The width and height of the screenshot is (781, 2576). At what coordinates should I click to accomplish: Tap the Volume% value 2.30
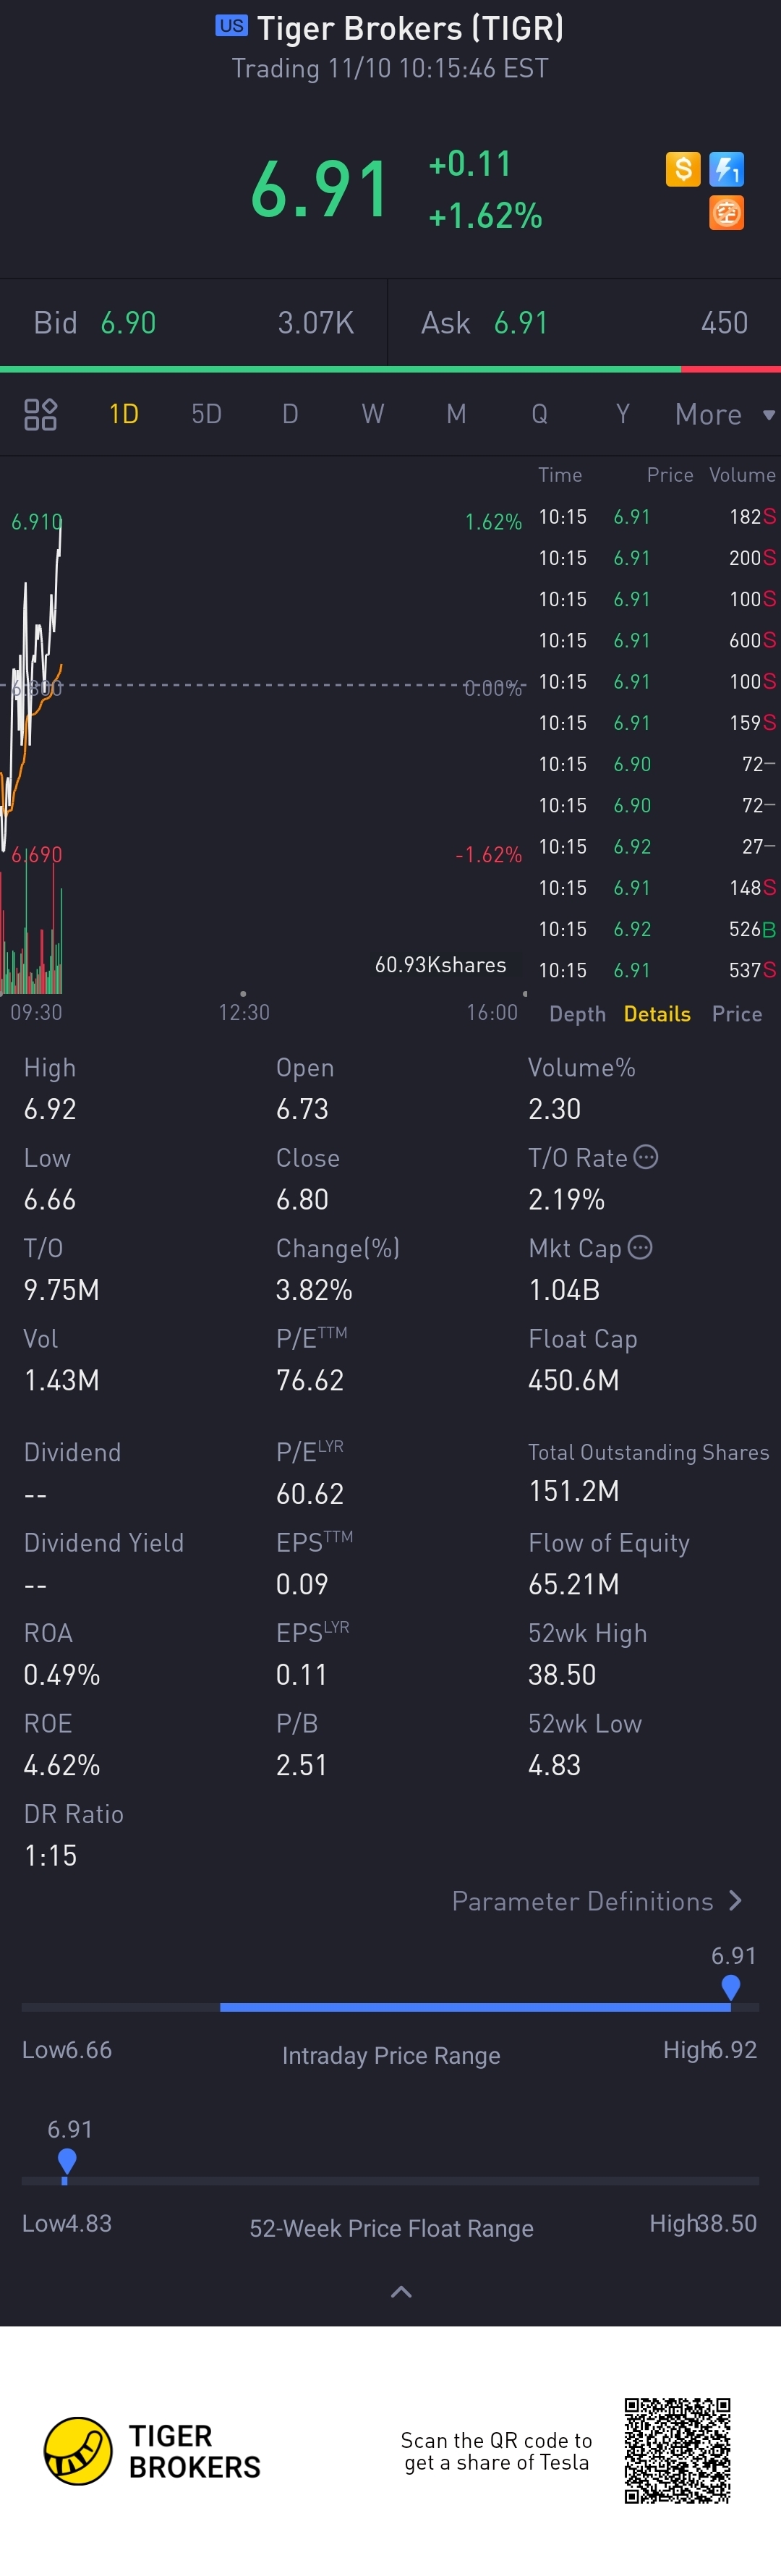tap(555, 1109)
